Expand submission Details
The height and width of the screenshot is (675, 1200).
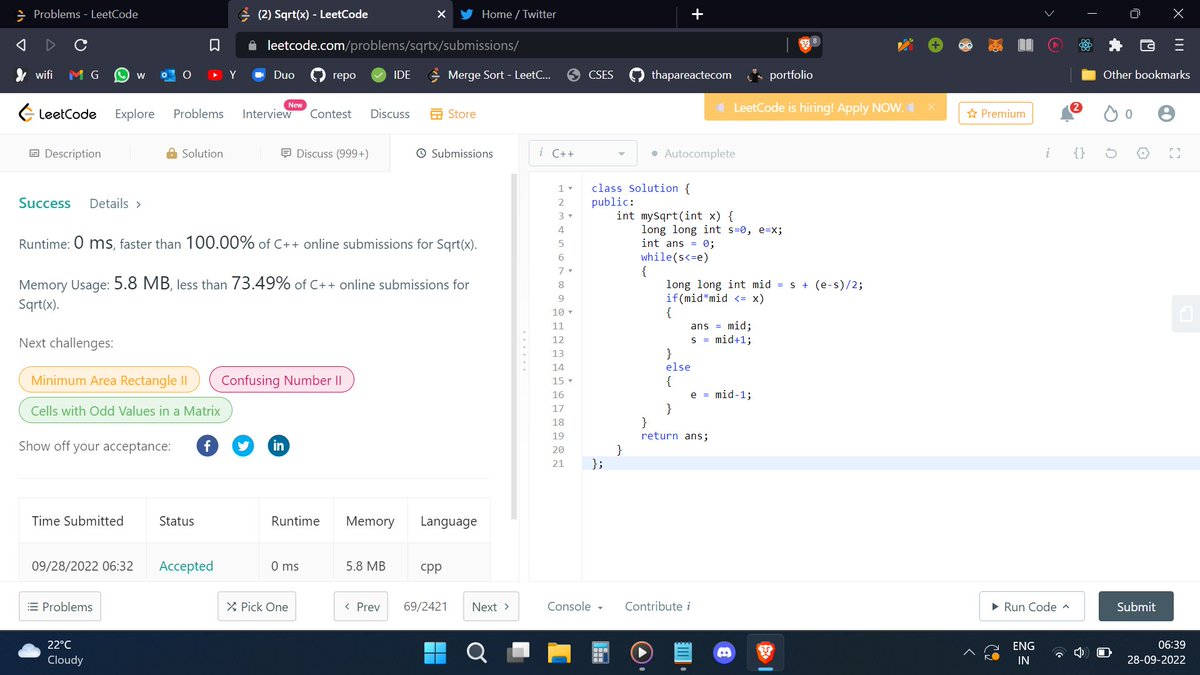coord(114,204)
